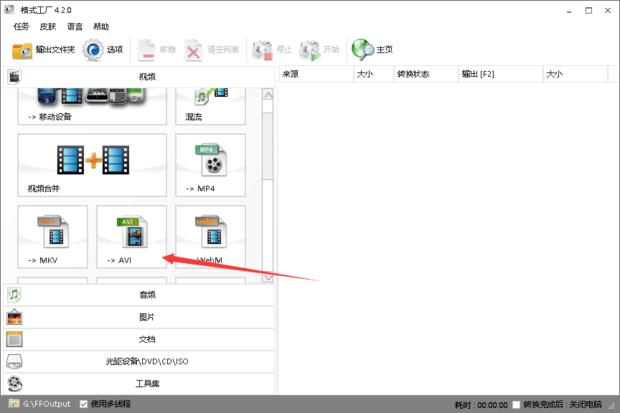This screenshot has height=413, width=620.
Task: Select the WebM conversion format
Action: [x=211, y=238]
